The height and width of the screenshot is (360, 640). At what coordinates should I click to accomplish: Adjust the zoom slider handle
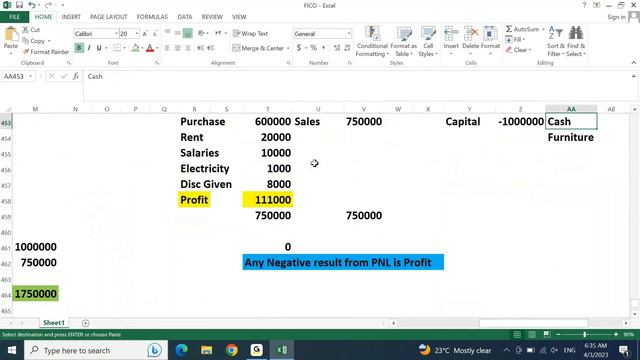[584, 334]
